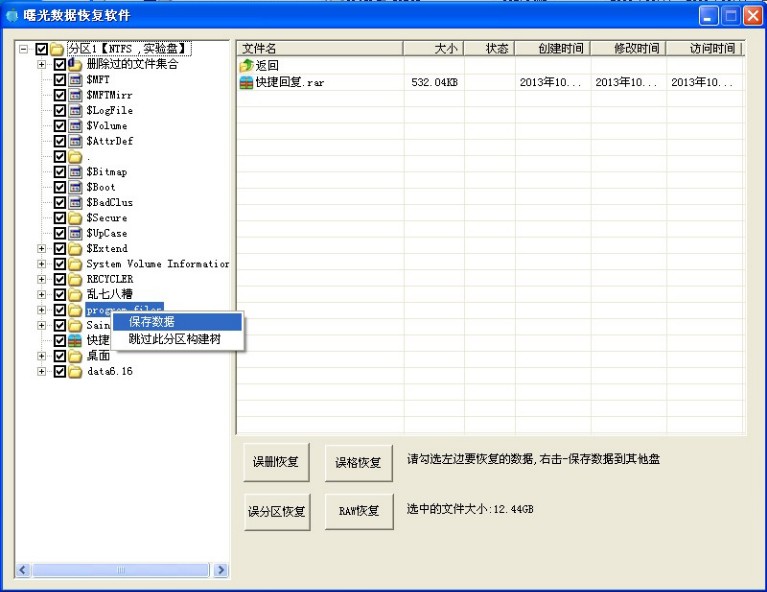767x592 pixels.
Task: Choose 保存数据 from the context menu
Action: tap(177, 322)
